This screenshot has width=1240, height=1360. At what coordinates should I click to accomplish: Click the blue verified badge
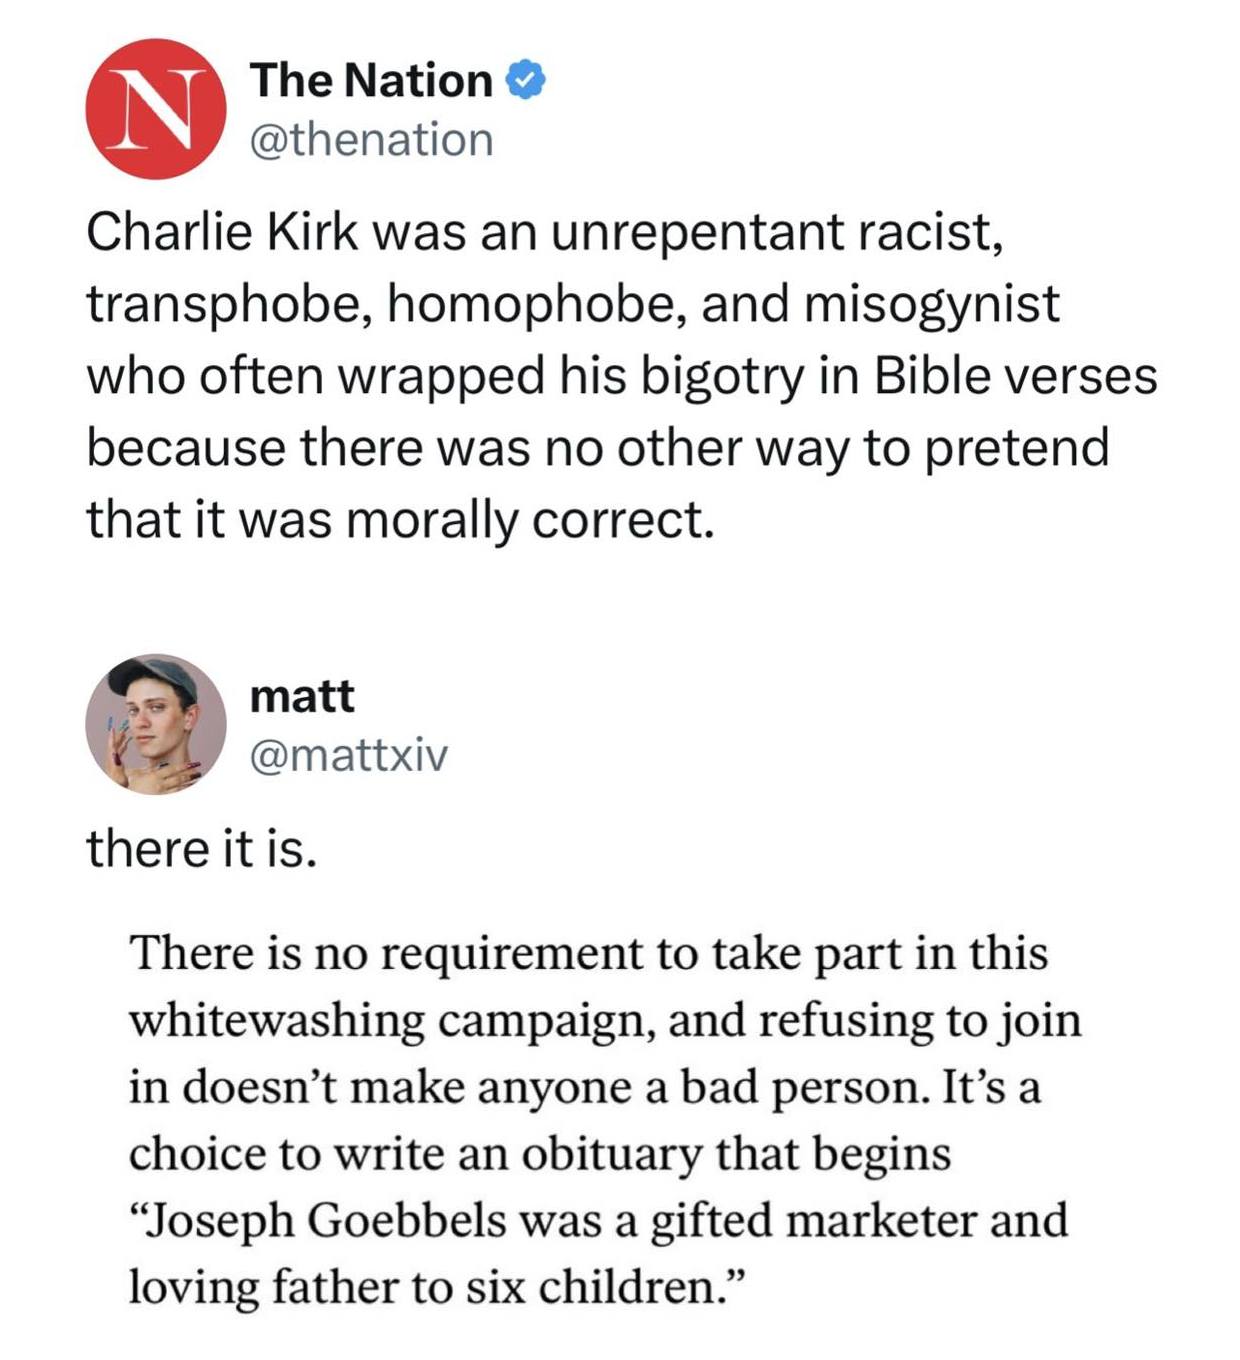click(526, 81)
